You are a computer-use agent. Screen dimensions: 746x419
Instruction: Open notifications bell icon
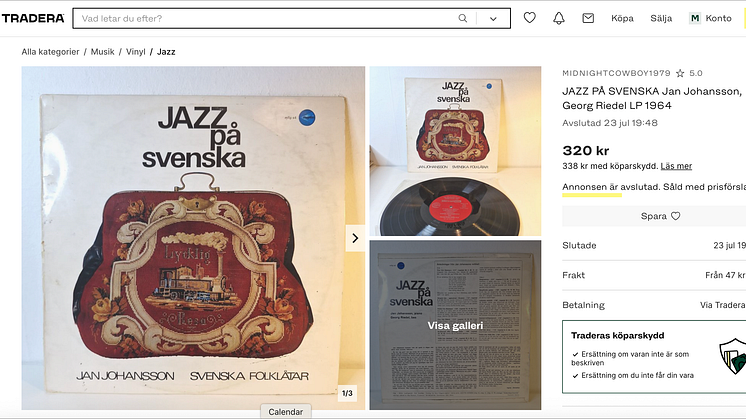pos(559,18)
